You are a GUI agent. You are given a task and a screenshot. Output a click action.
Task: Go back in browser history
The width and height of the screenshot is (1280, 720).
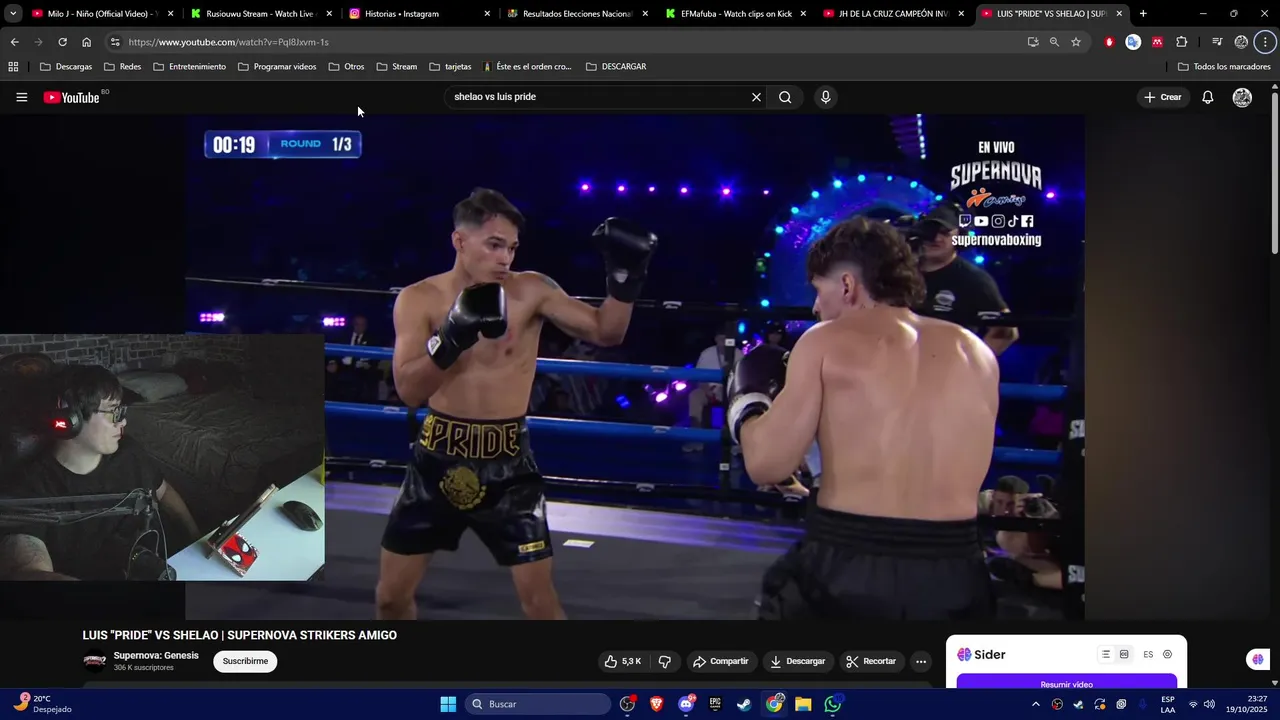pos(14,42)
